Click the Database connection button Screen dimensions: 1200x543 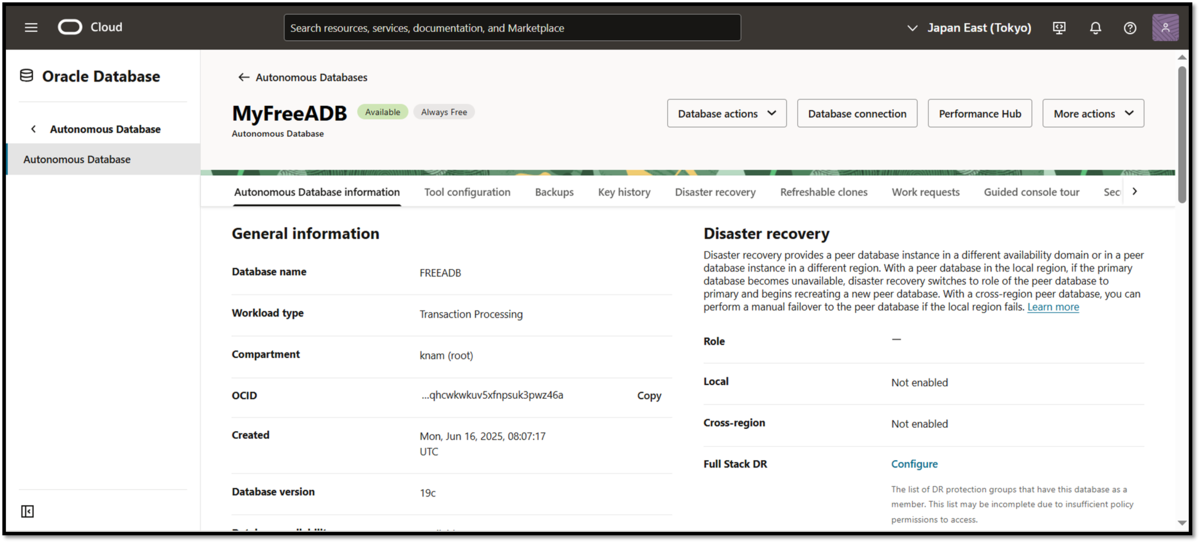857,113
